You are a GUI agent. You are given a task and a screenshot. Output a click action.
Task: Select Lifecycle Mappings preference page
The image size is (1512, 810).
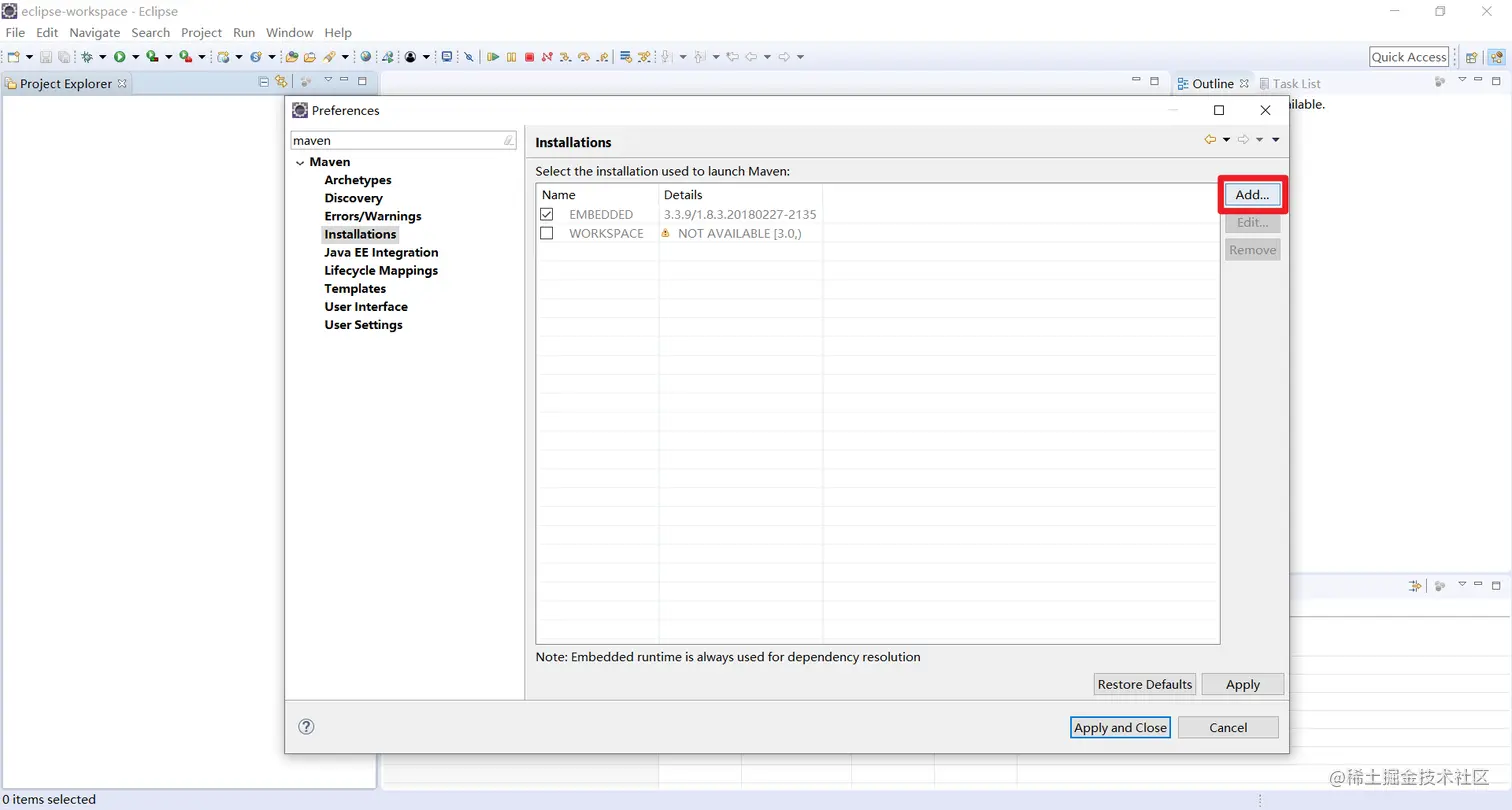pos(381,271)
